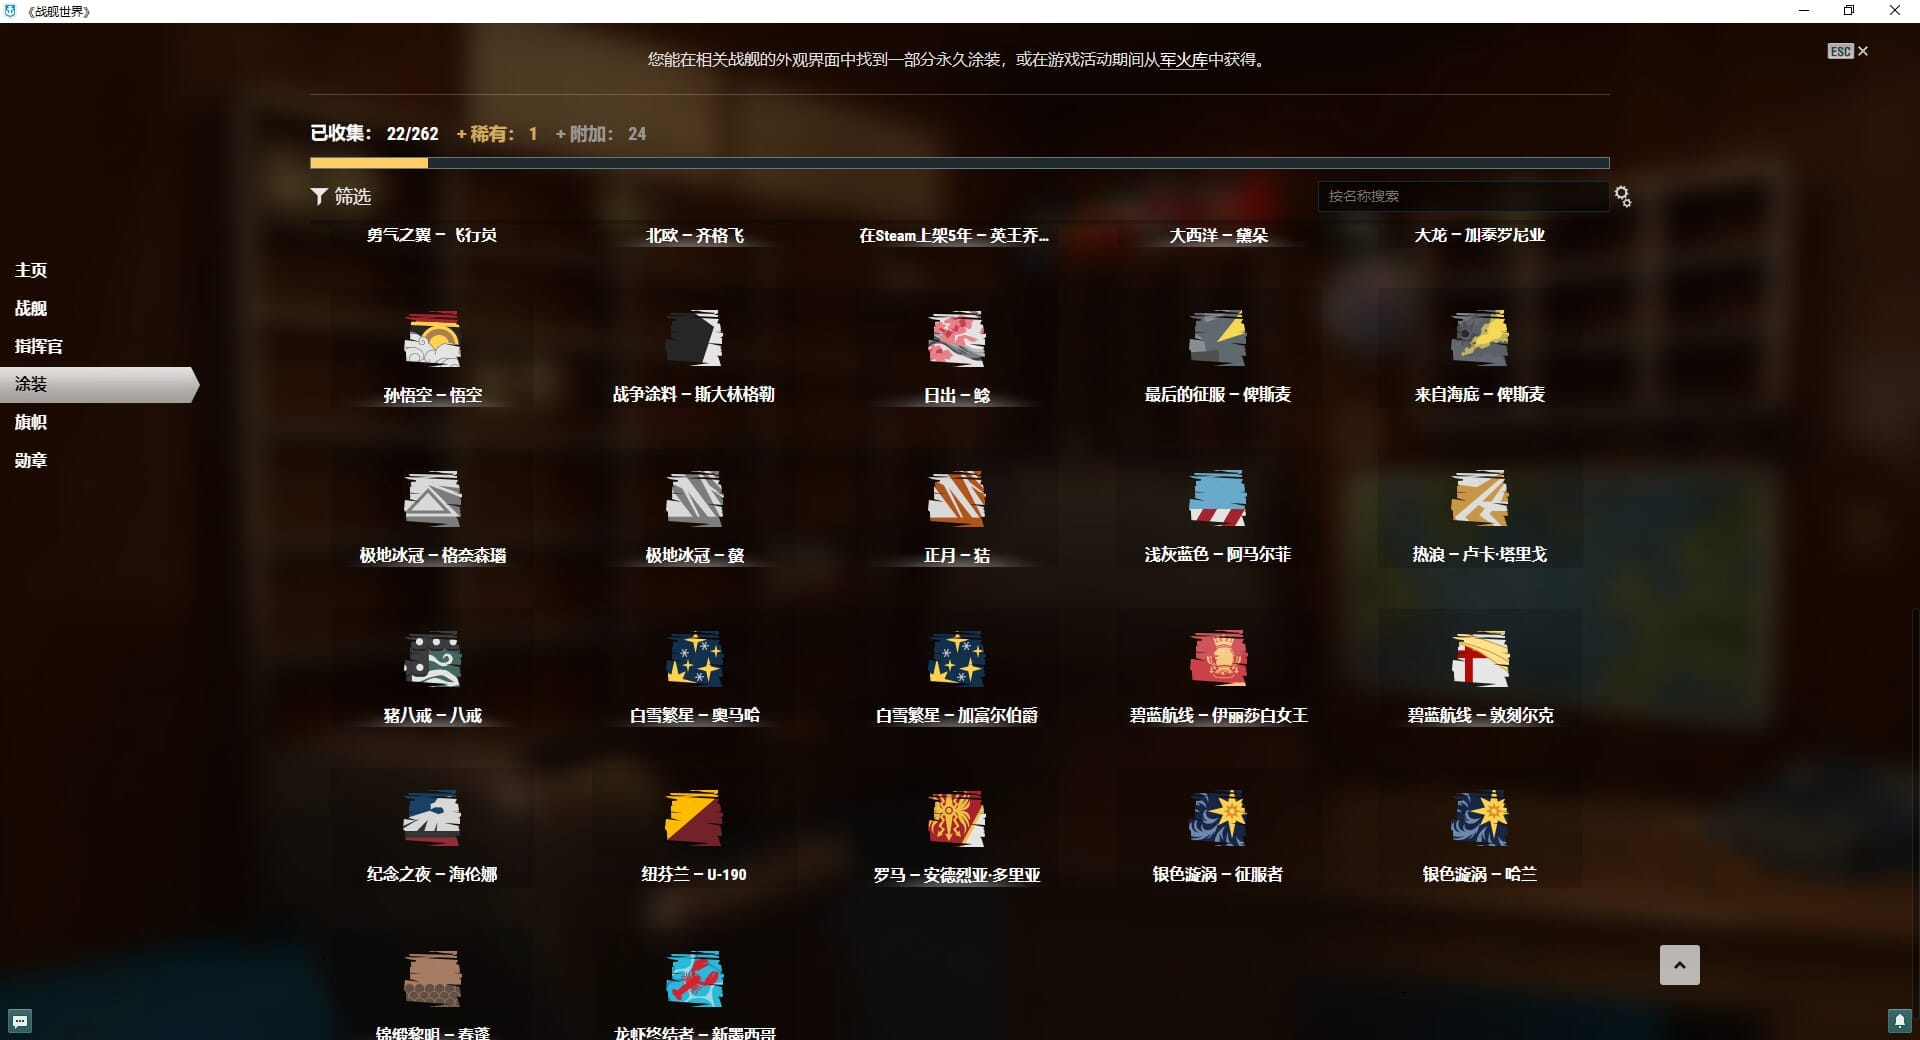Open the 指挥官 section
Image resolution: width=1920 pixels, height=1040 pixels.
coord(39,346)
